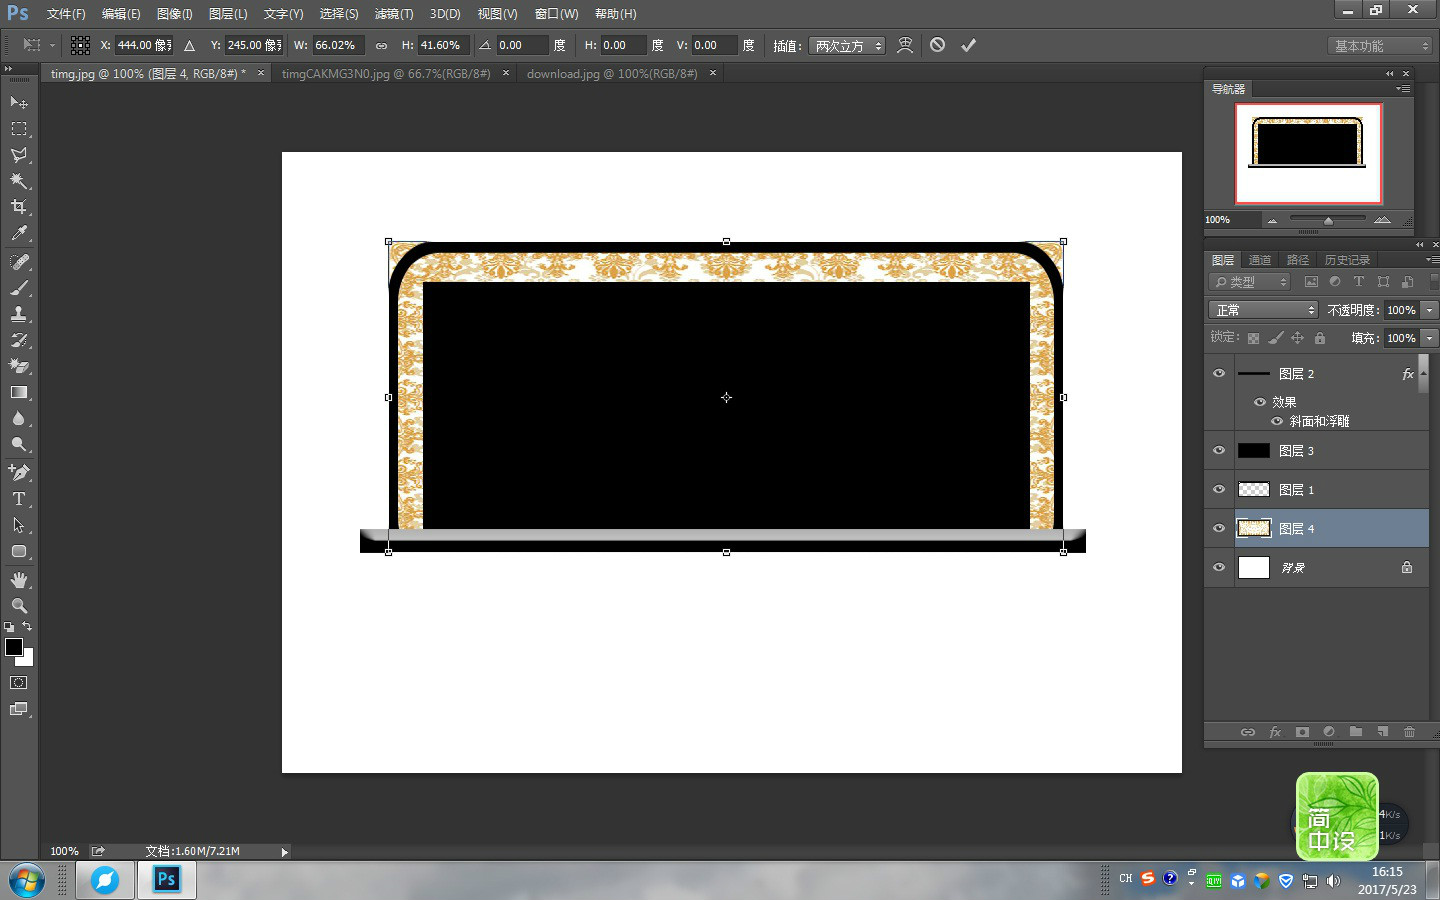Create a new layer with the page icon
This screenshot has height=900, width=1440.
(x=1382, y=732)
